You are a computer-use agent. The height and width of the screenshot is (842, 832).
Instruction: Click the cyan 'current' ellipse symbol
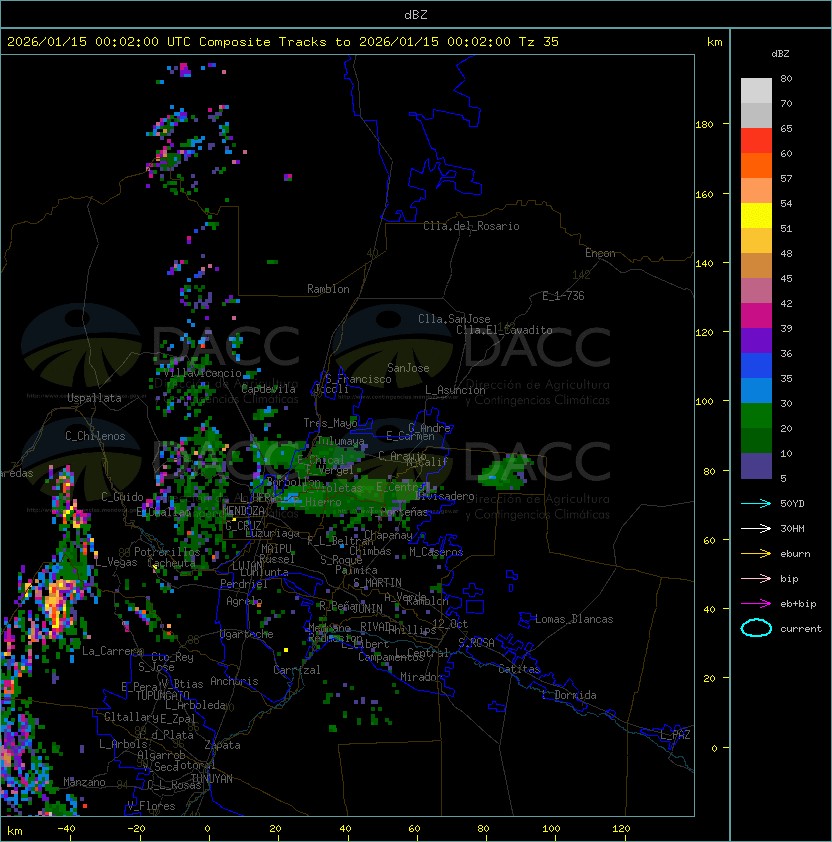coord(756,628)
